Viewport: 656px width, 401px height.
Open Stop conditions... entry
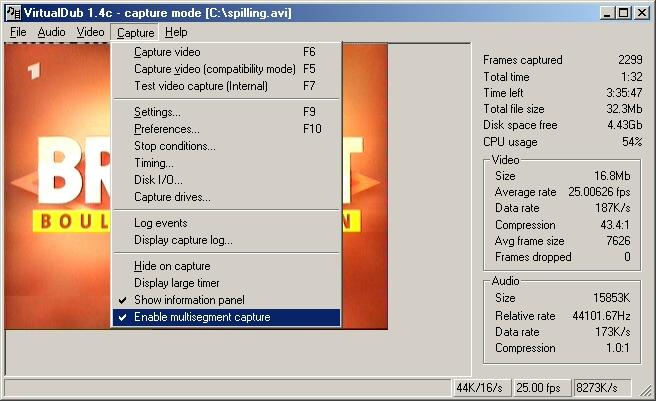tap(174, 146)
